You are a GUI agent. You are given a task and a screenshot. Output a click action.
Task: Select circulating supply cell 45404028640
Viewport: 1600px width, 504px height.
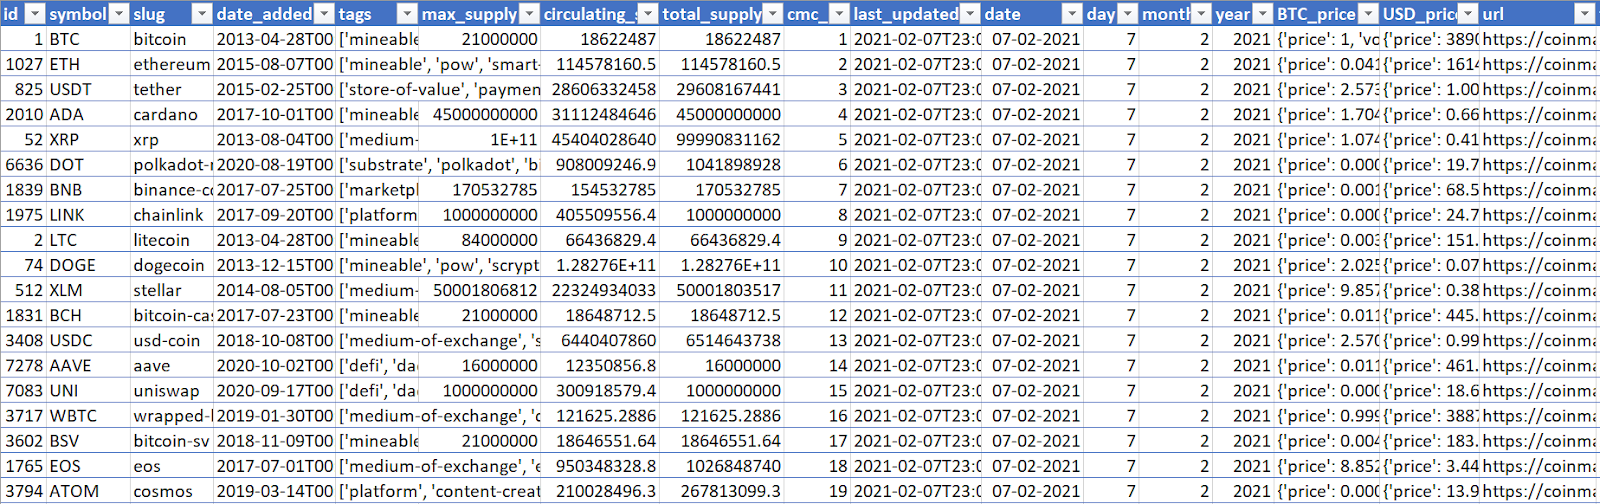600,139
